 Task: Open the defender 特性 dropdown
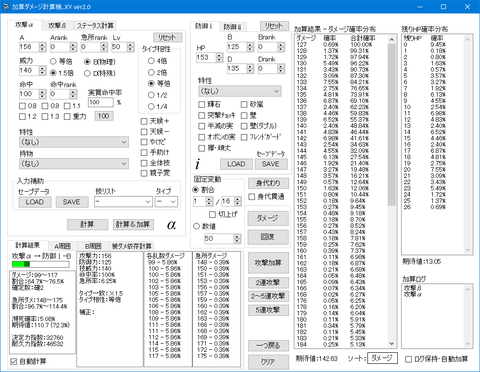tap(240, 91)
